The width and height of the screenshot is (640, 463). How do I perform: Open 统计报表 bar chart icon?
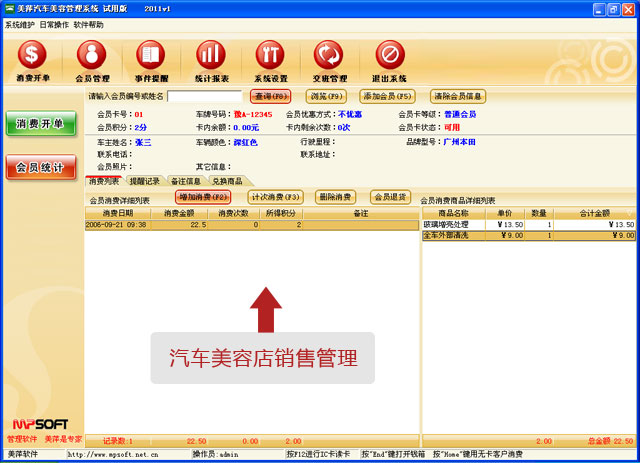click(210, 55)
